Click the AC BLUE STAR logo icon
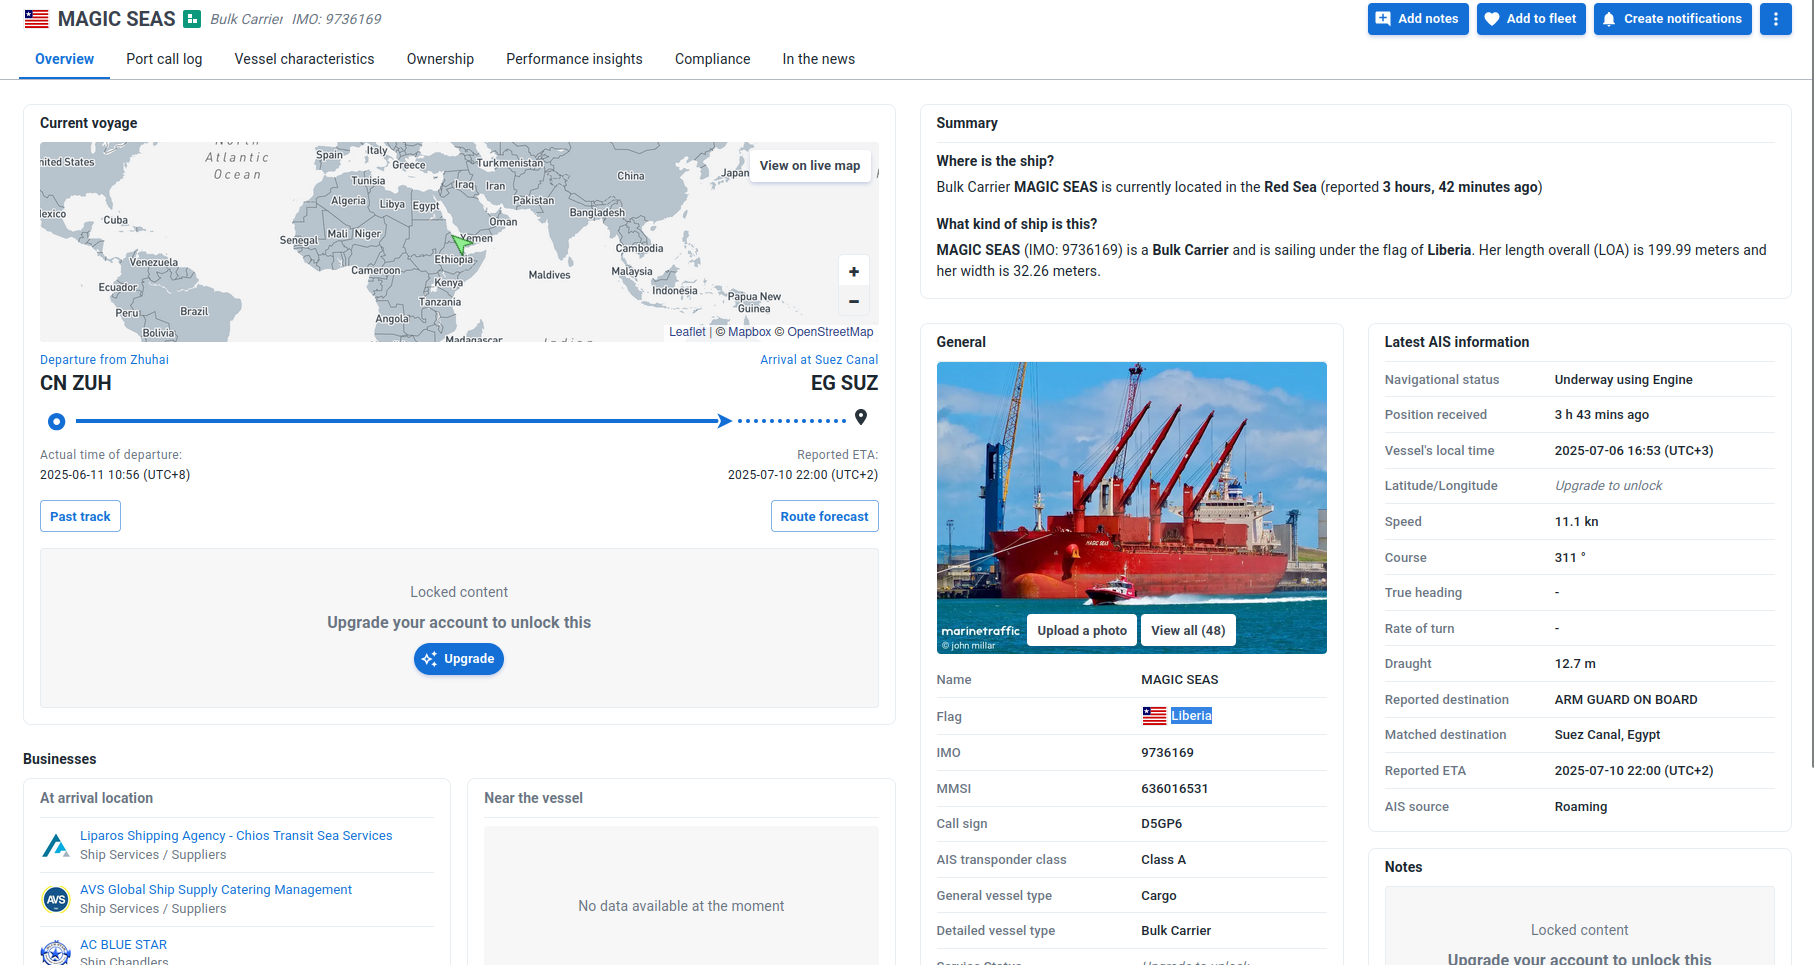This screenshot has width=1814, height=965. click(56, 952)
